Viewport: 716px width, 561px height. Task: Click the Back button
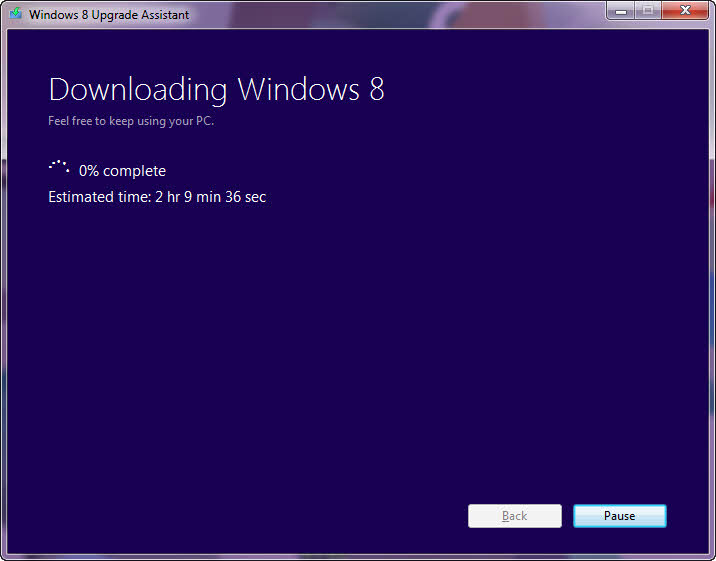point(515,516)
